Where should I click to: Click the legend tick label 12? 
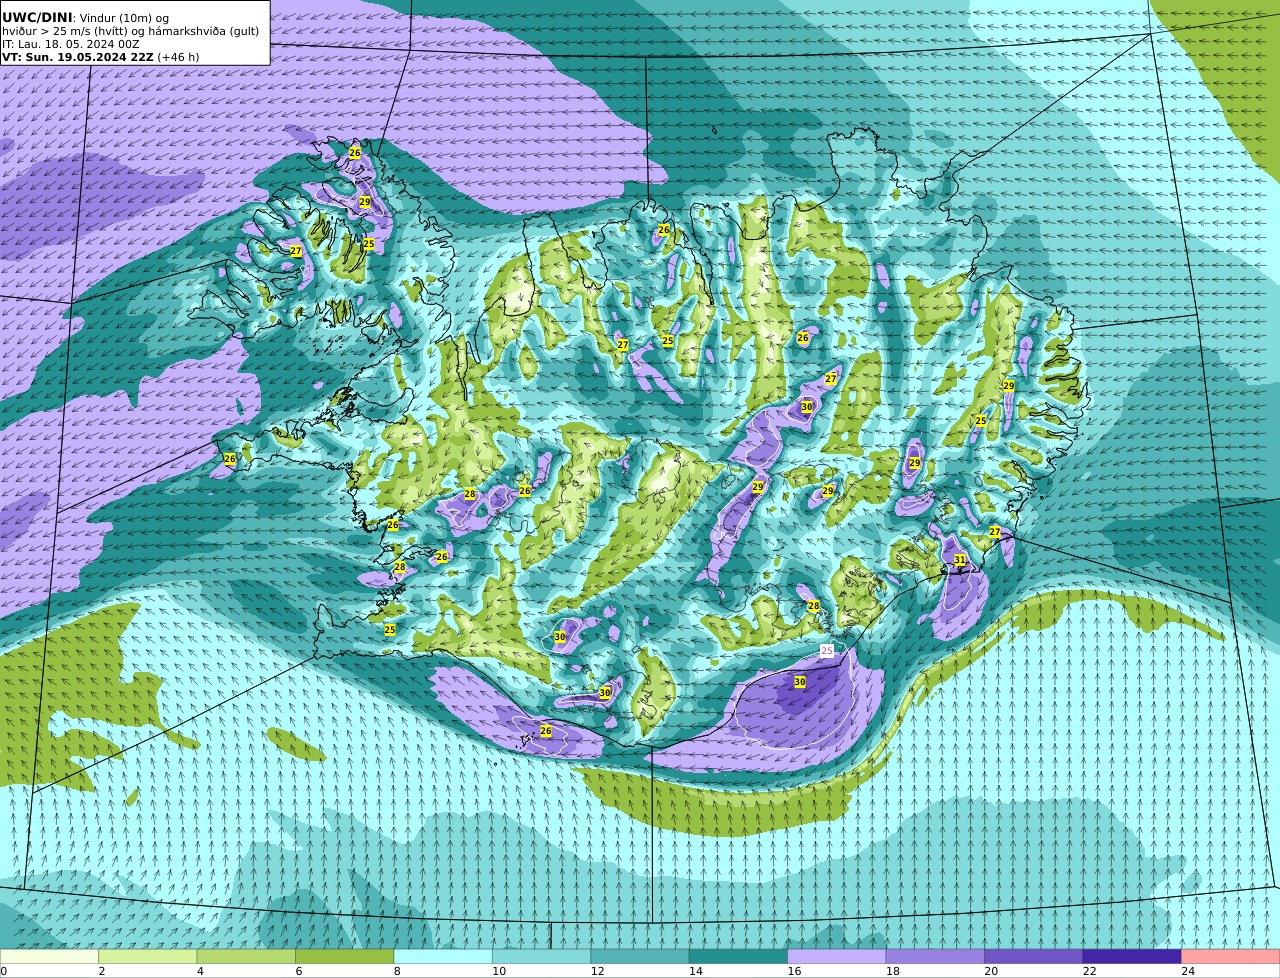[597, 971]
